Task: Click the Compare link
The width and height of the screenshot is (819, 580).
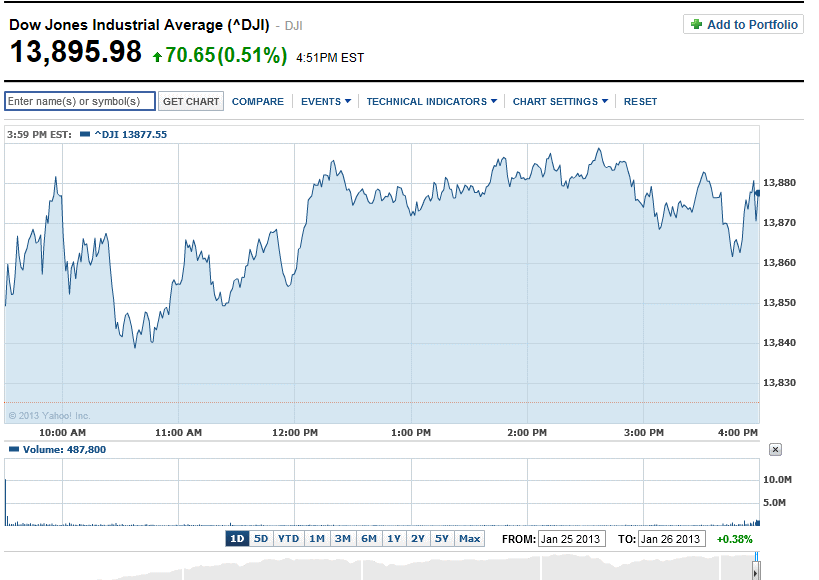Action: click(258, 101)
